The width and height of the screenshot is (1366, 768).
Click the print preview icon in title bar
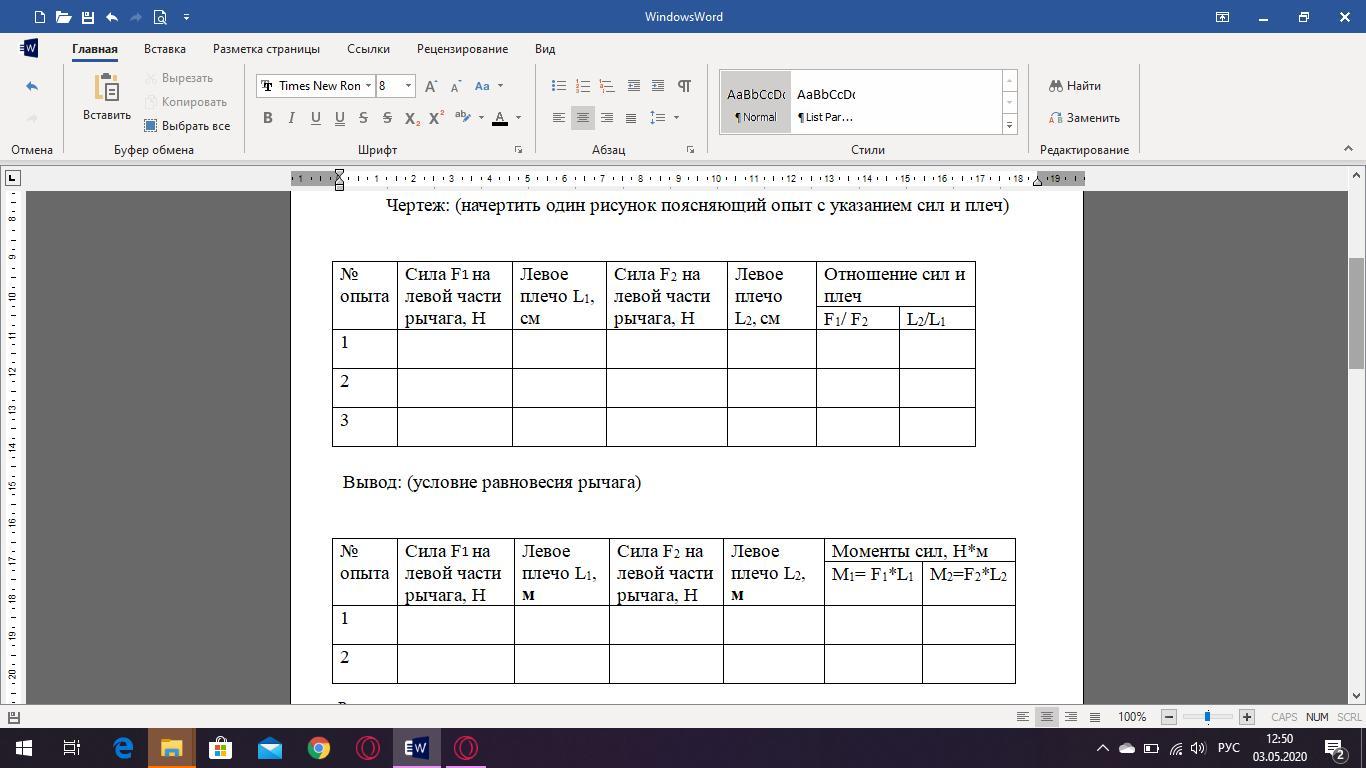[x=160, y=17]
